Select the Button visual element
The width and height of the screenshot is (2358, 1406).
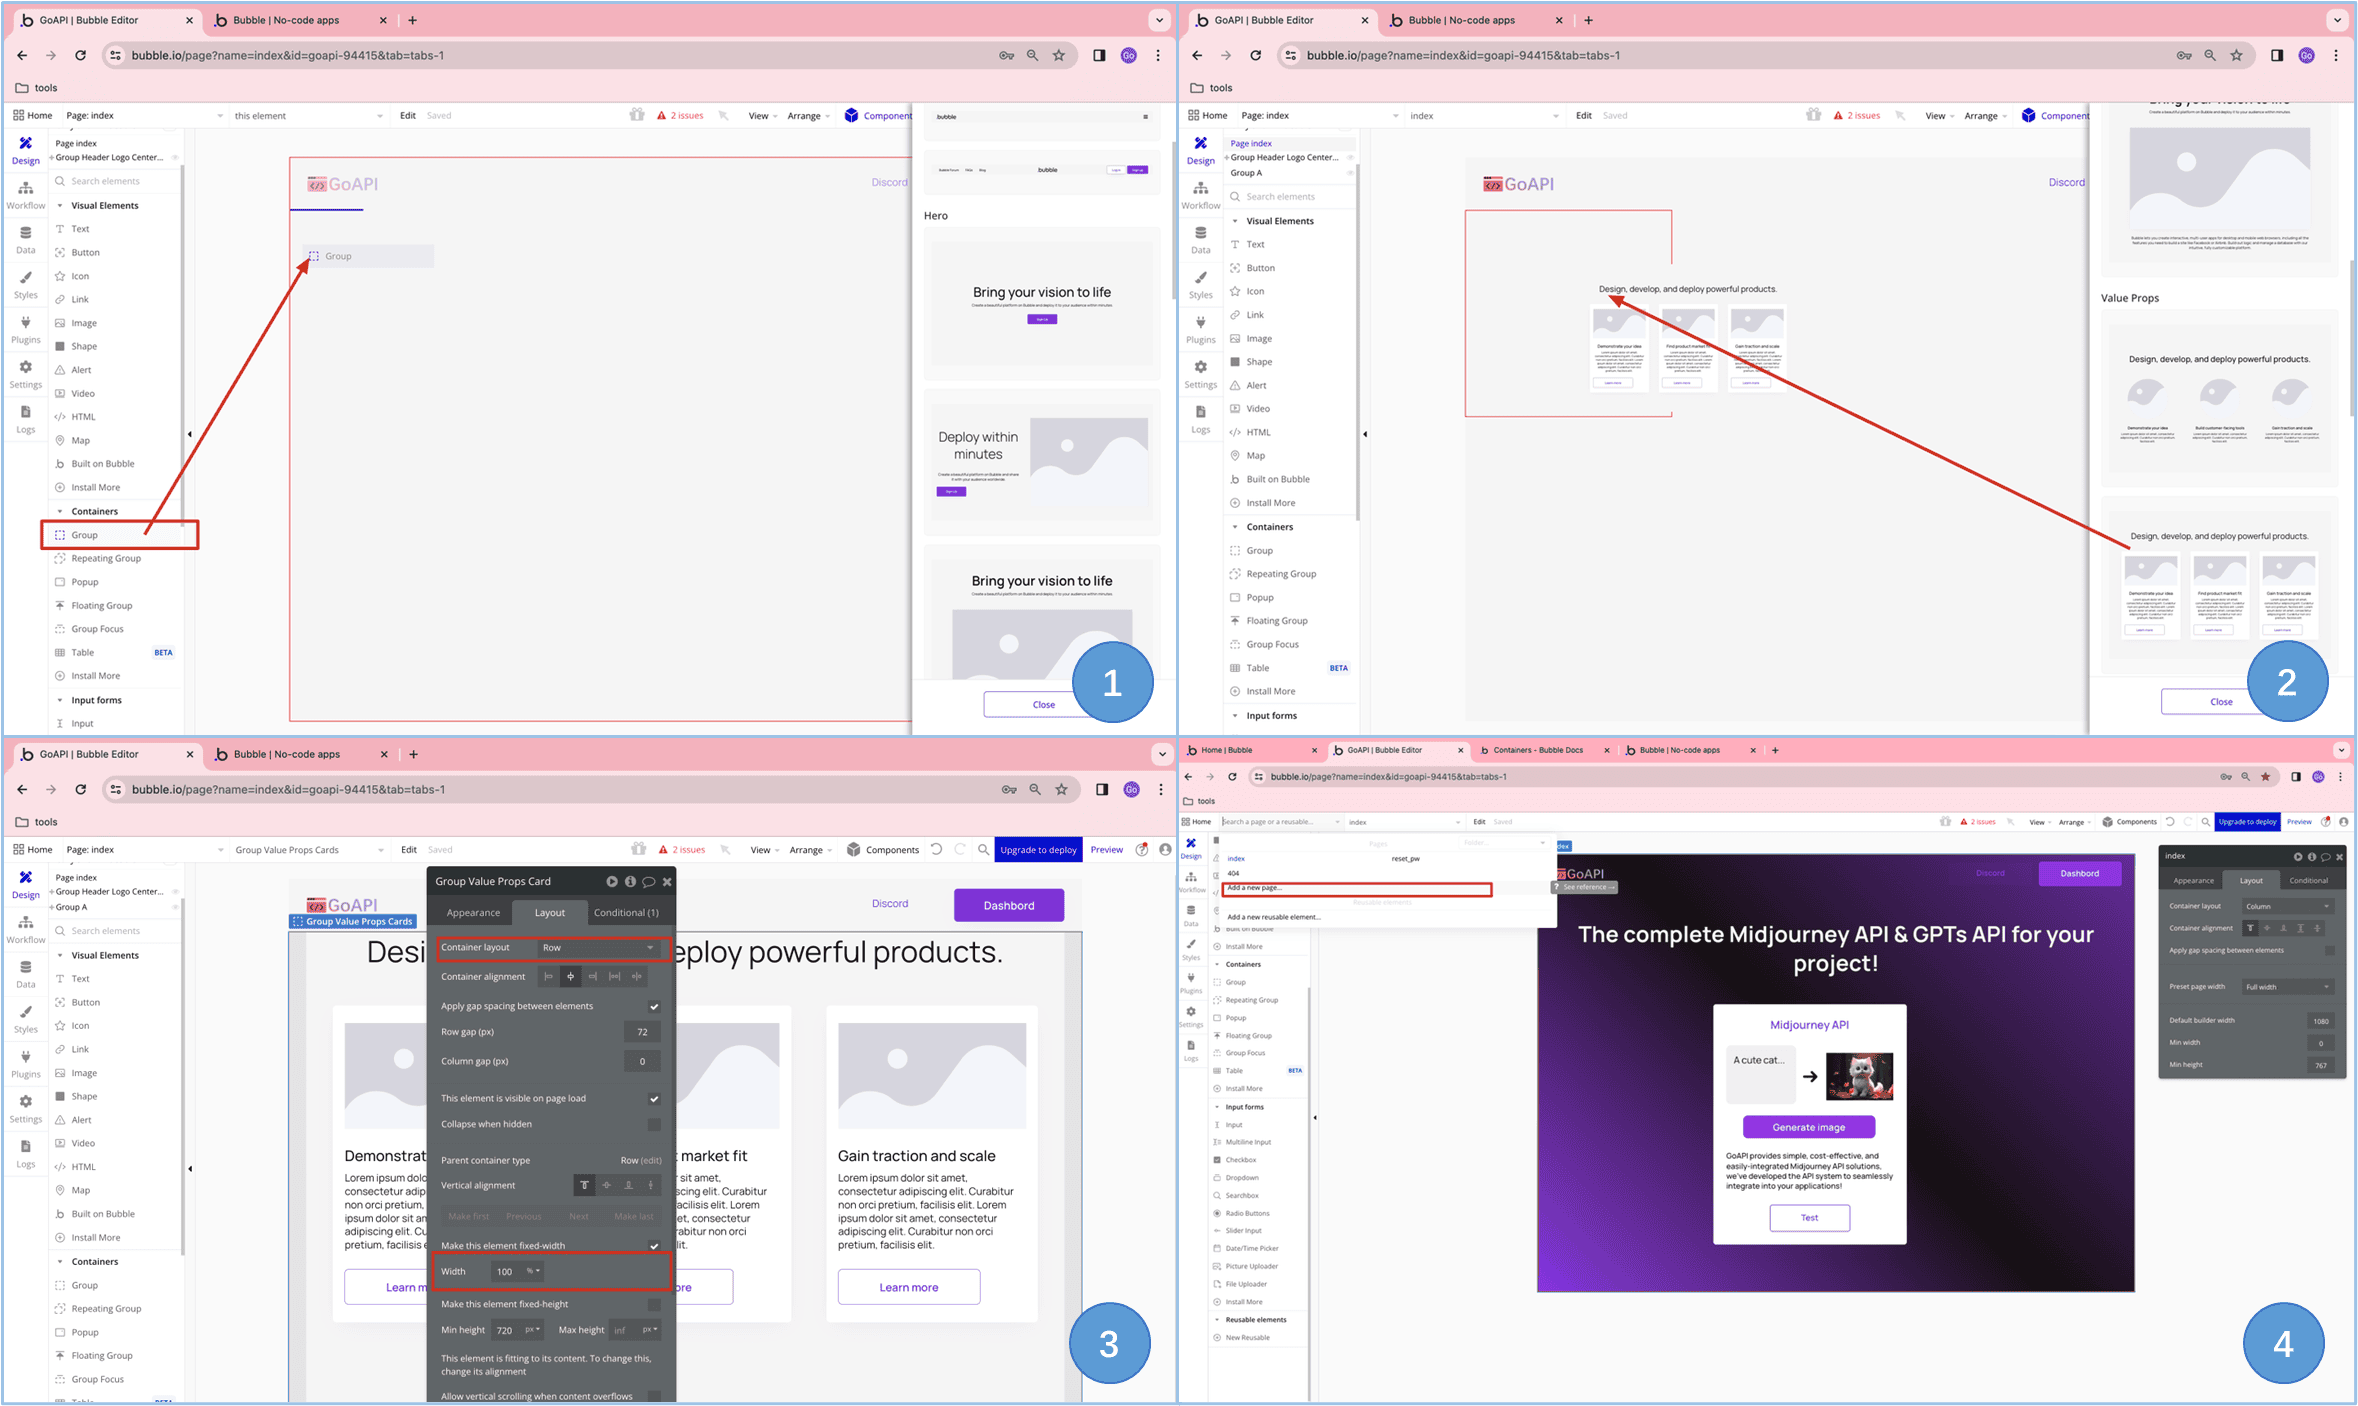point(87,253)
